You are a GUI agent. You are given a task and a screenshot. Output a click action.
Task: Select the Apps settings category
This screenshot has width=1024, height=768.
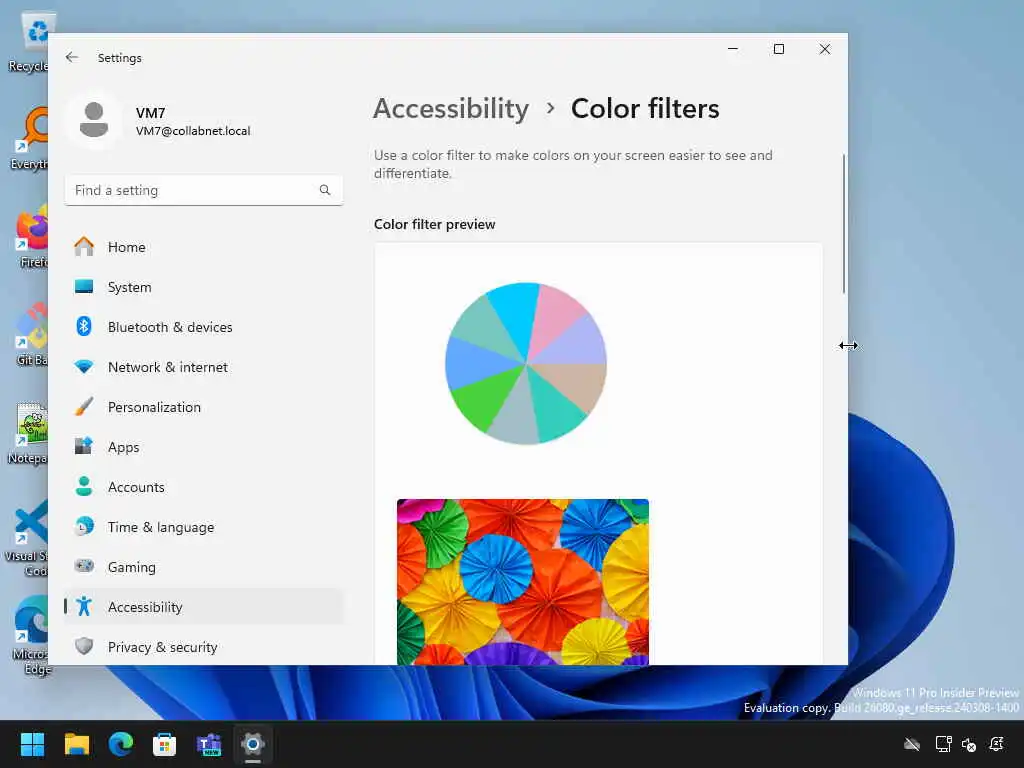click(x=204, y=447)
